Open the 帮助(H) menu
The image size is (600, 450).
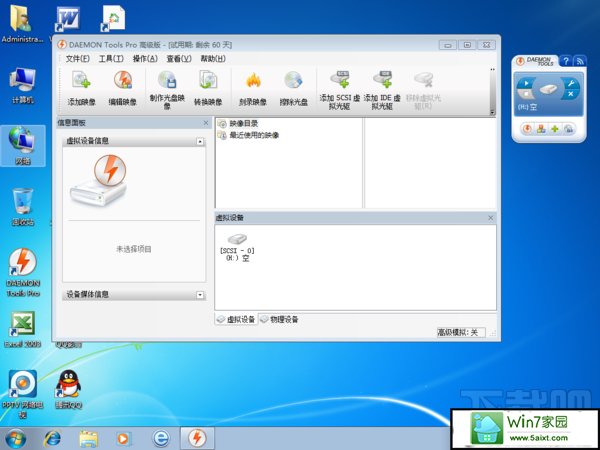pos(213,59)
